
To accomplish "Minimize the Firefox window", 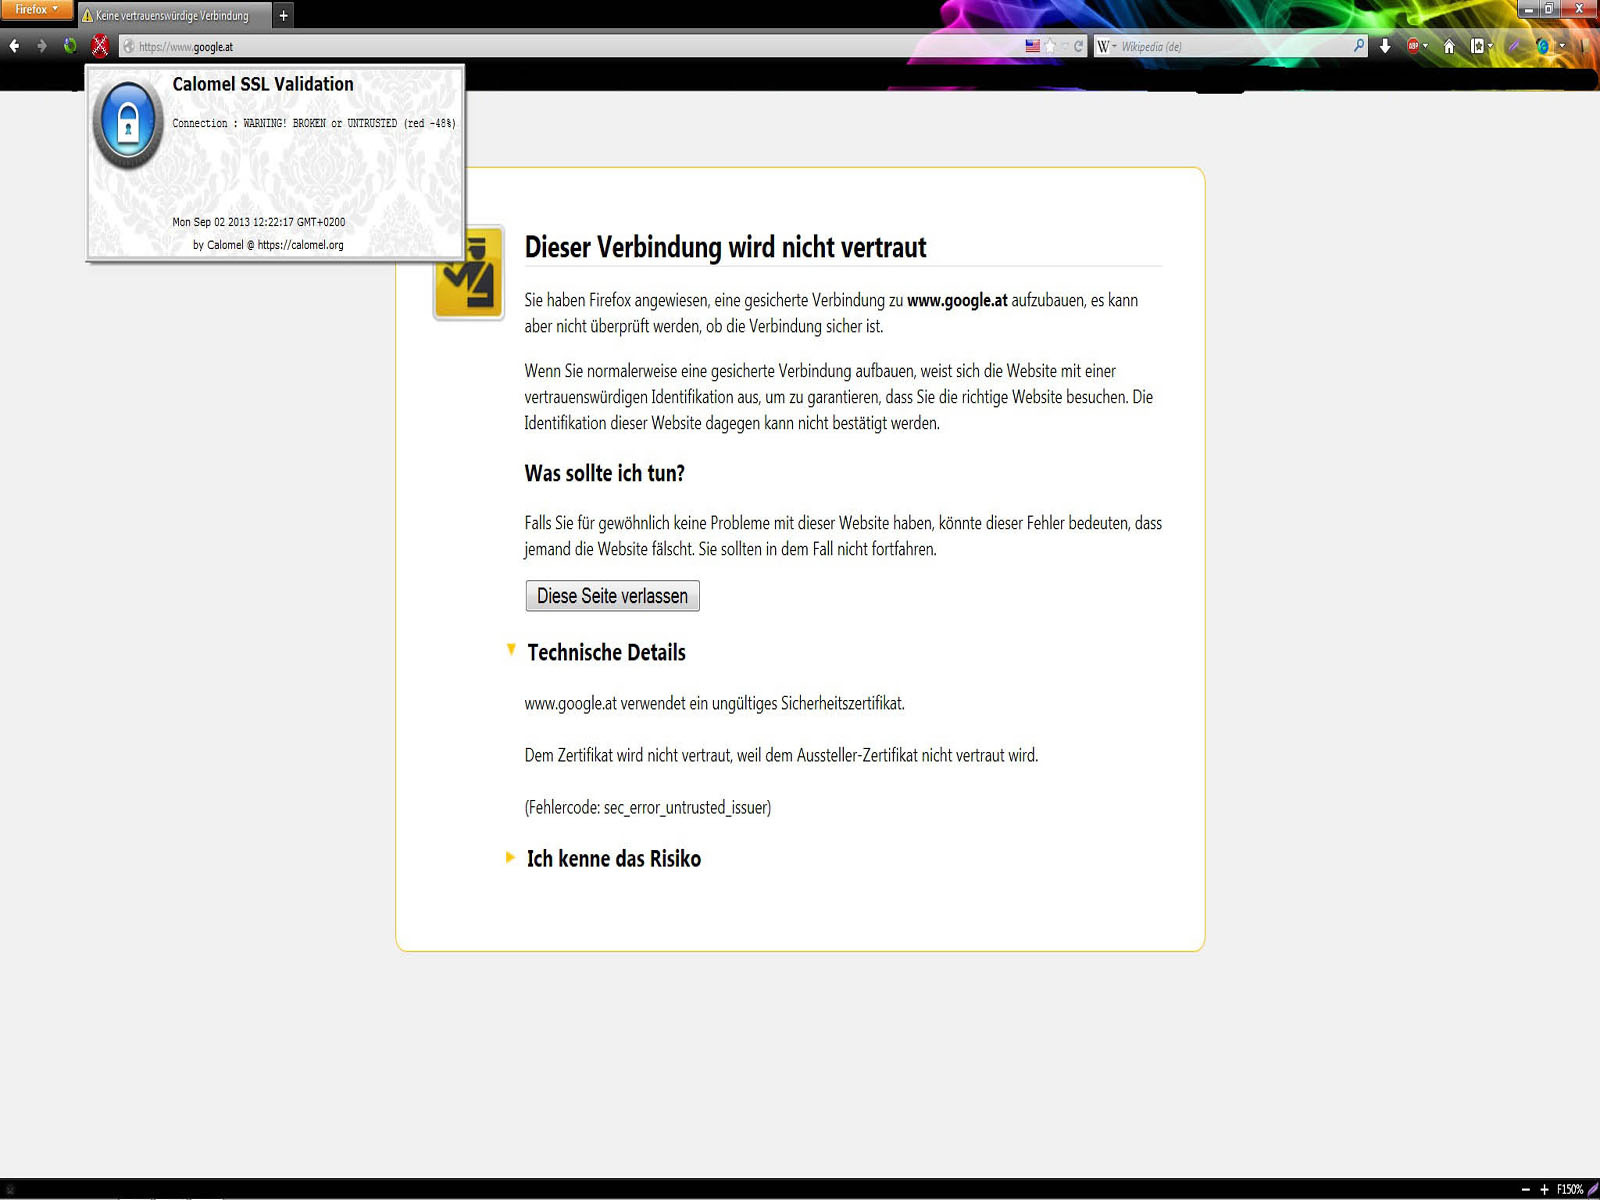I will (1528, 9).
